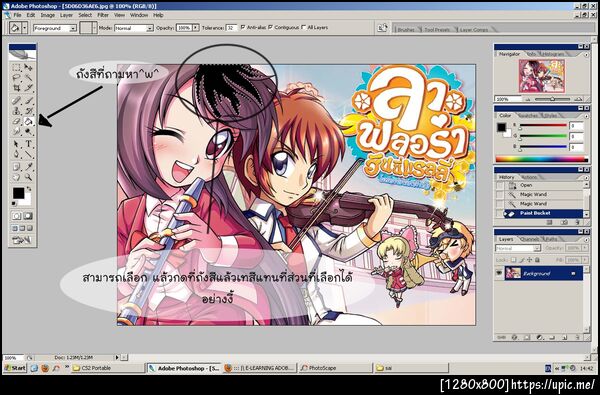
Task: Select the Magic Wand tool in toolbox
Action: 28,78
